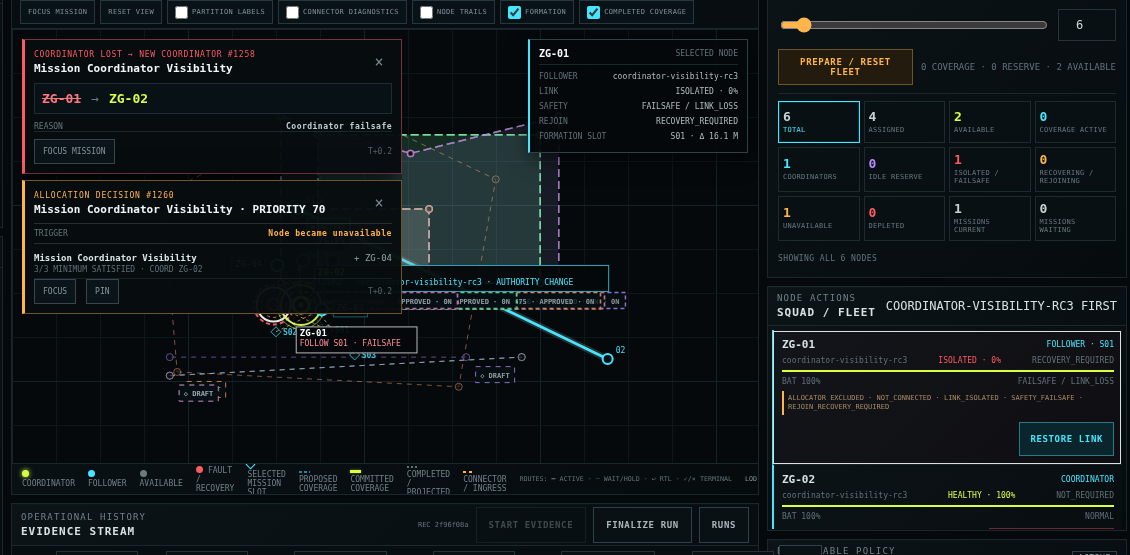Image resolution: width=1130 pixels, height=555 pixels.
Task: Click the cyan Follower legend dot
Action: pos(92,474)
